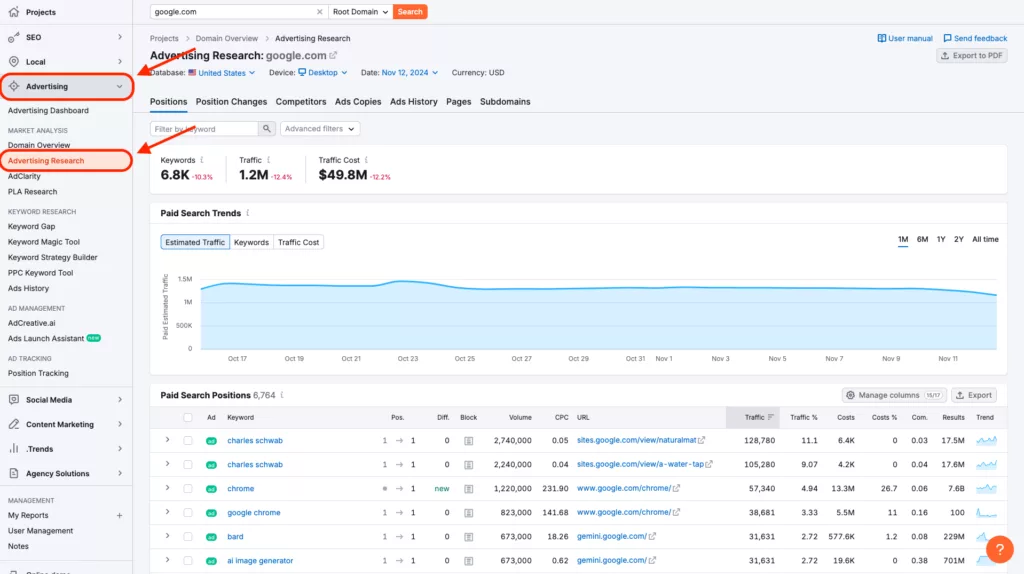Viewport: 1024px width, 574px height.
Task: Open the Advanced filters dropdown
Action: point(319,129)
